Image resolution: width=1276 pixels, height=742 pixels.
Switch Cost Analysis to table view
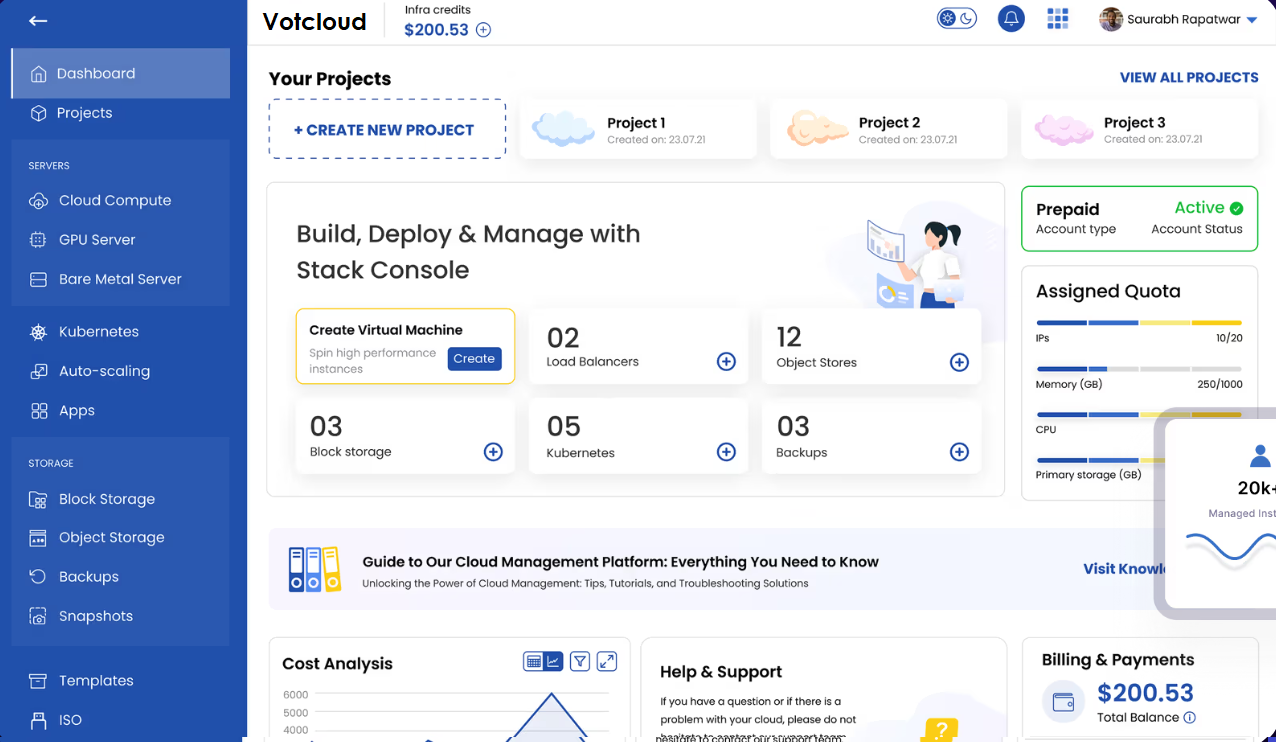[x=535, y=661]
